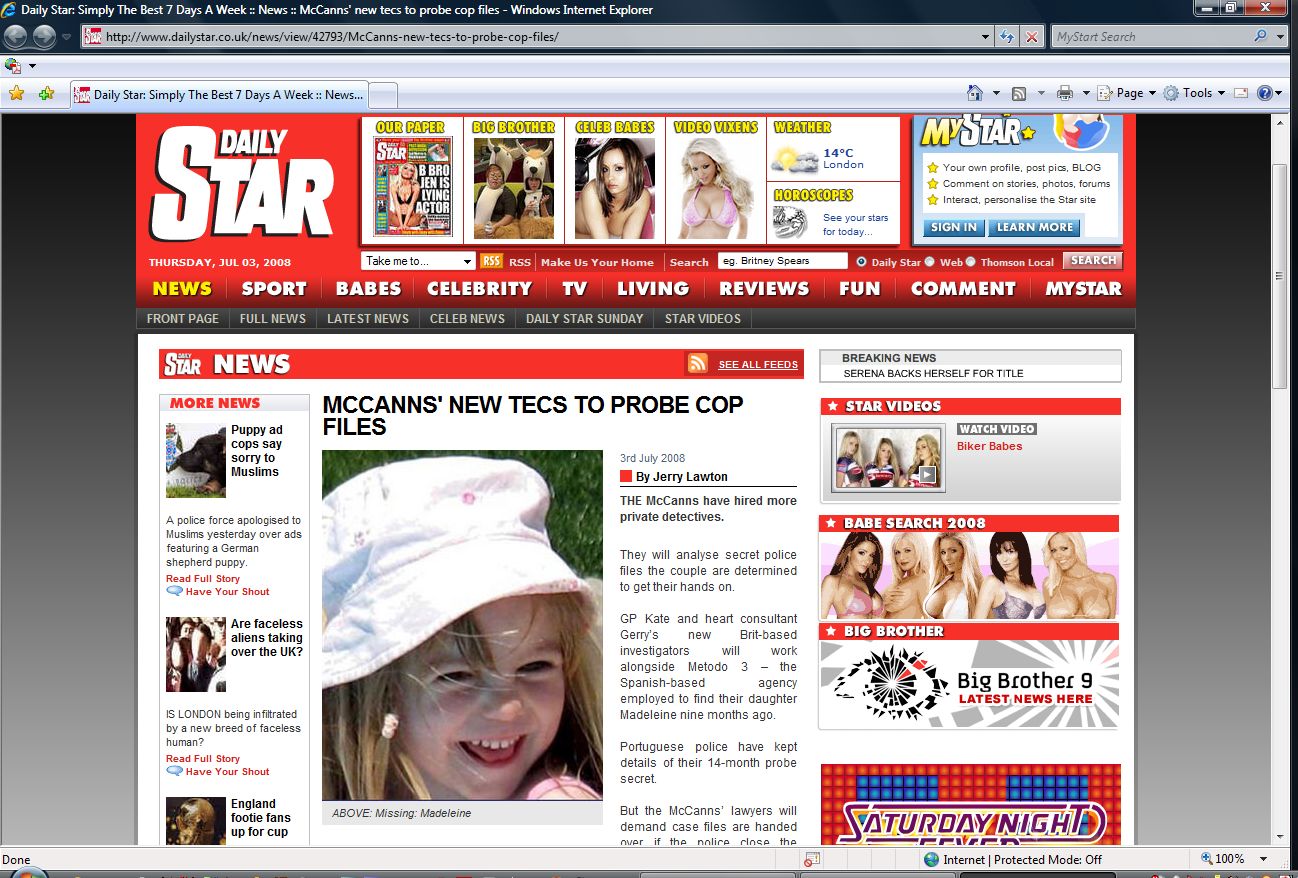Click the Favorites Center star icon
This screenshot has height=878, width=1298.
pos(16,93)
